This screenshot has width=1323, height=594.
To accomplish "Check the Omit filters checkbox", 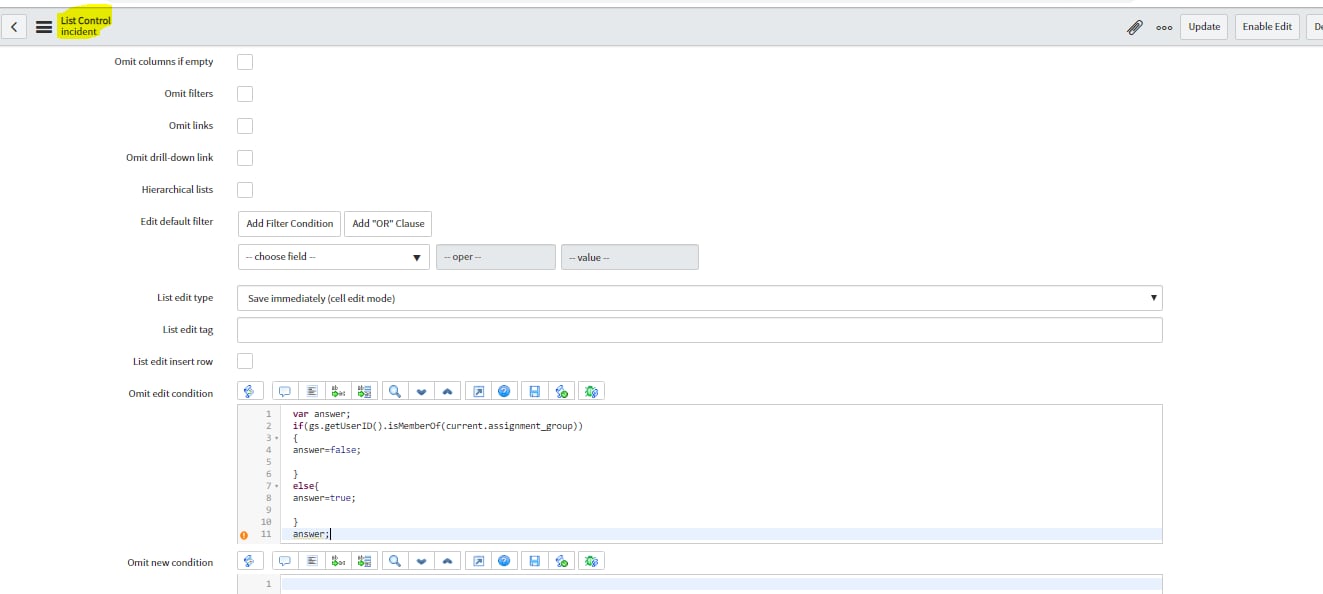I will [245, 94].
